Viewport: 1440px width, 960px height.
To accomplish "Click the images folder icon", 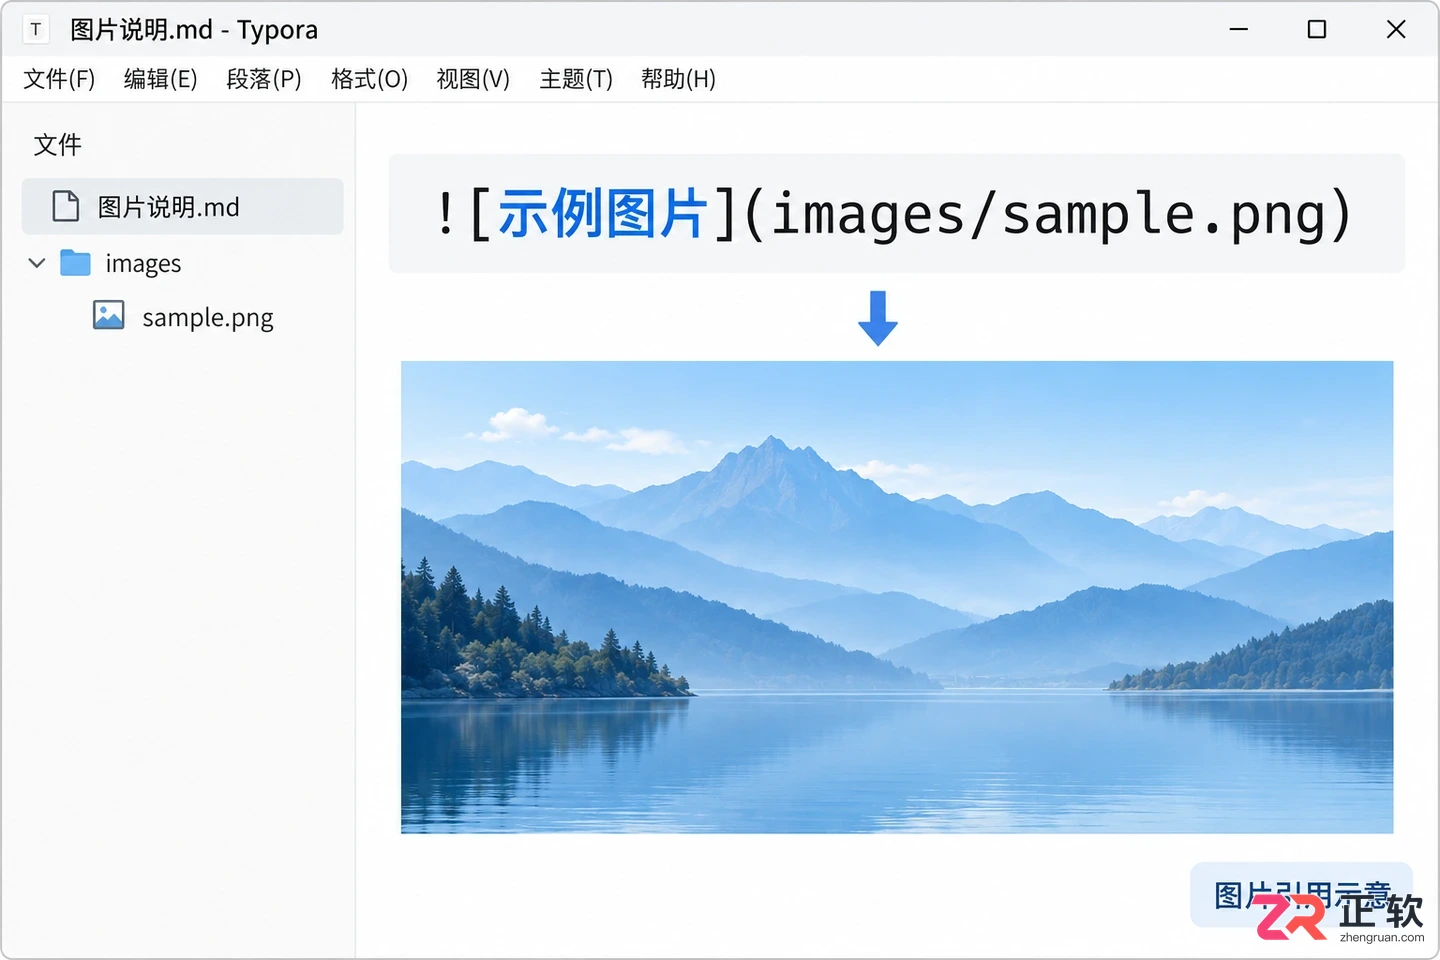I will coord(75,263).
